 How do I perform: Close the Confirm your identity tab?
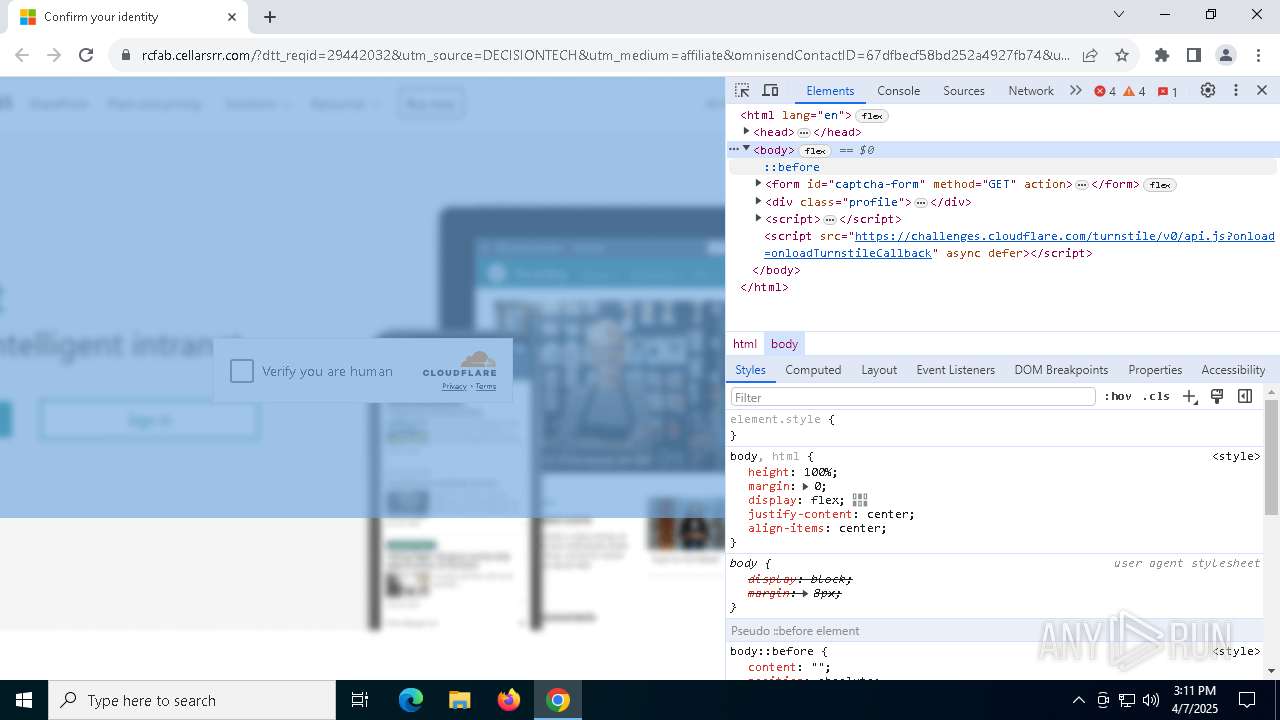pos(232,16)
